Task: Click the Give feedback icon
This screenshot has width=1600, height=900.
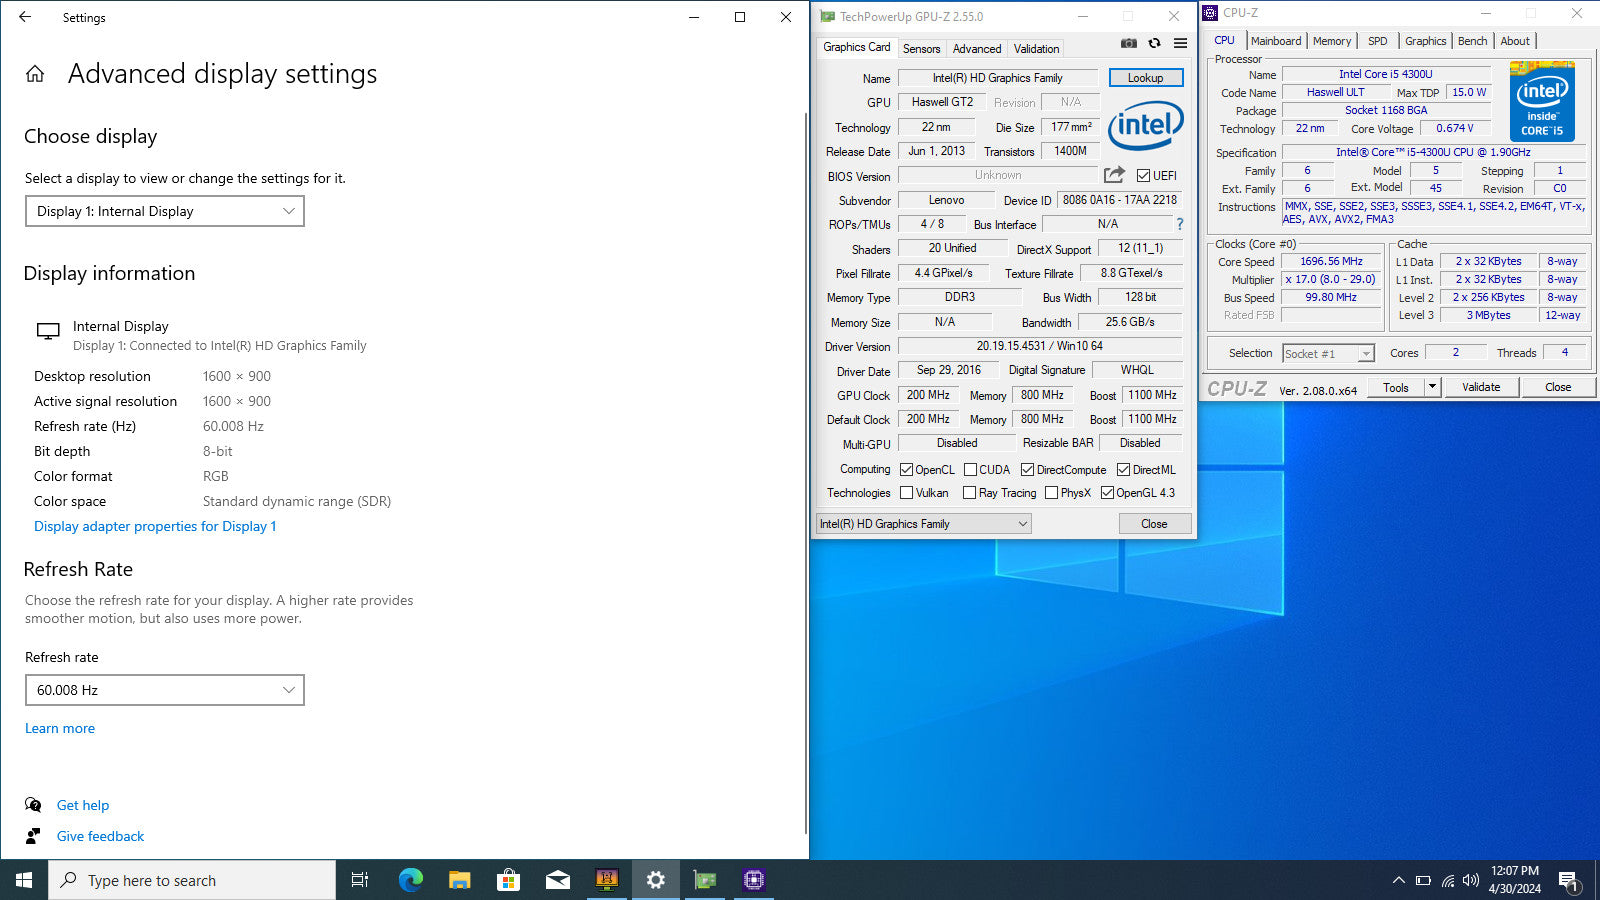Action: [x=33, y=836]
